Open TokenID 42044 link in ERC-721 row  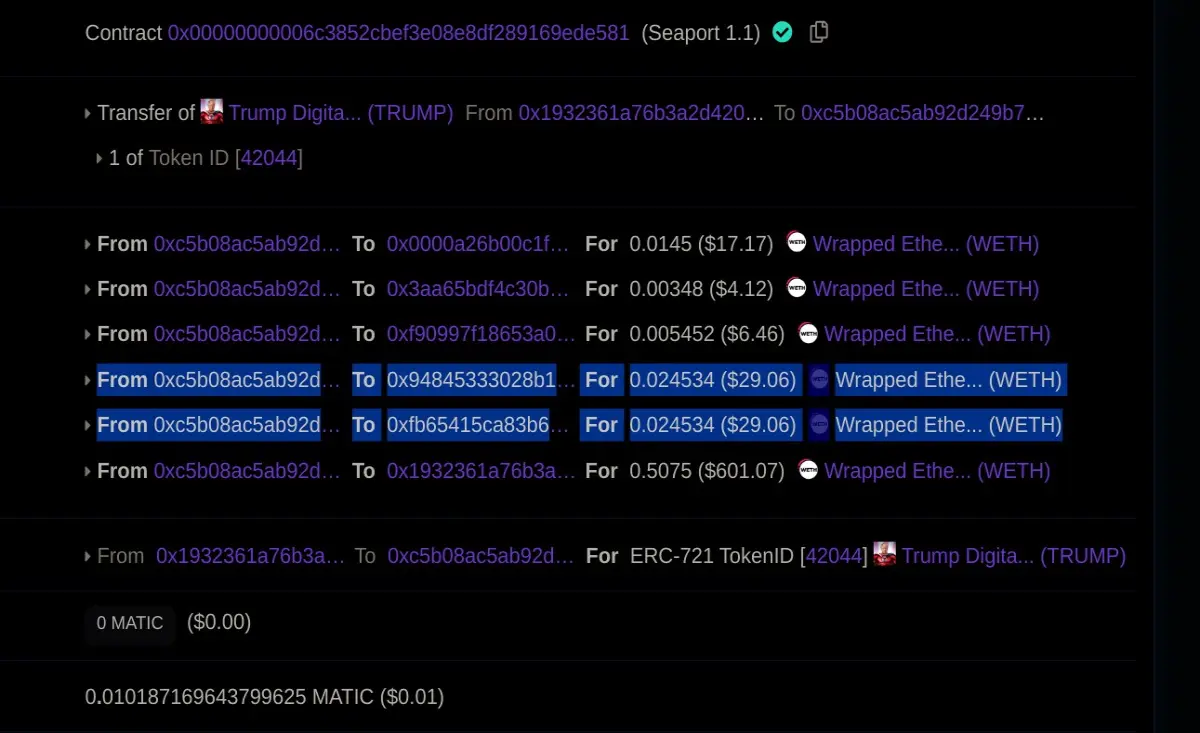pos(833,556)
